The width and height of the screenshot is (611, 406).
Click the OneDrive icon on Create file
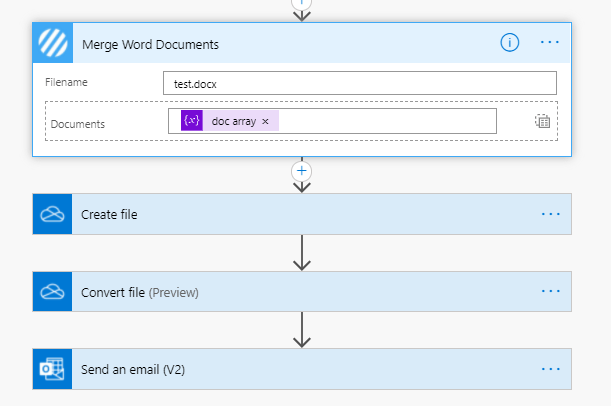coord(51,214)
